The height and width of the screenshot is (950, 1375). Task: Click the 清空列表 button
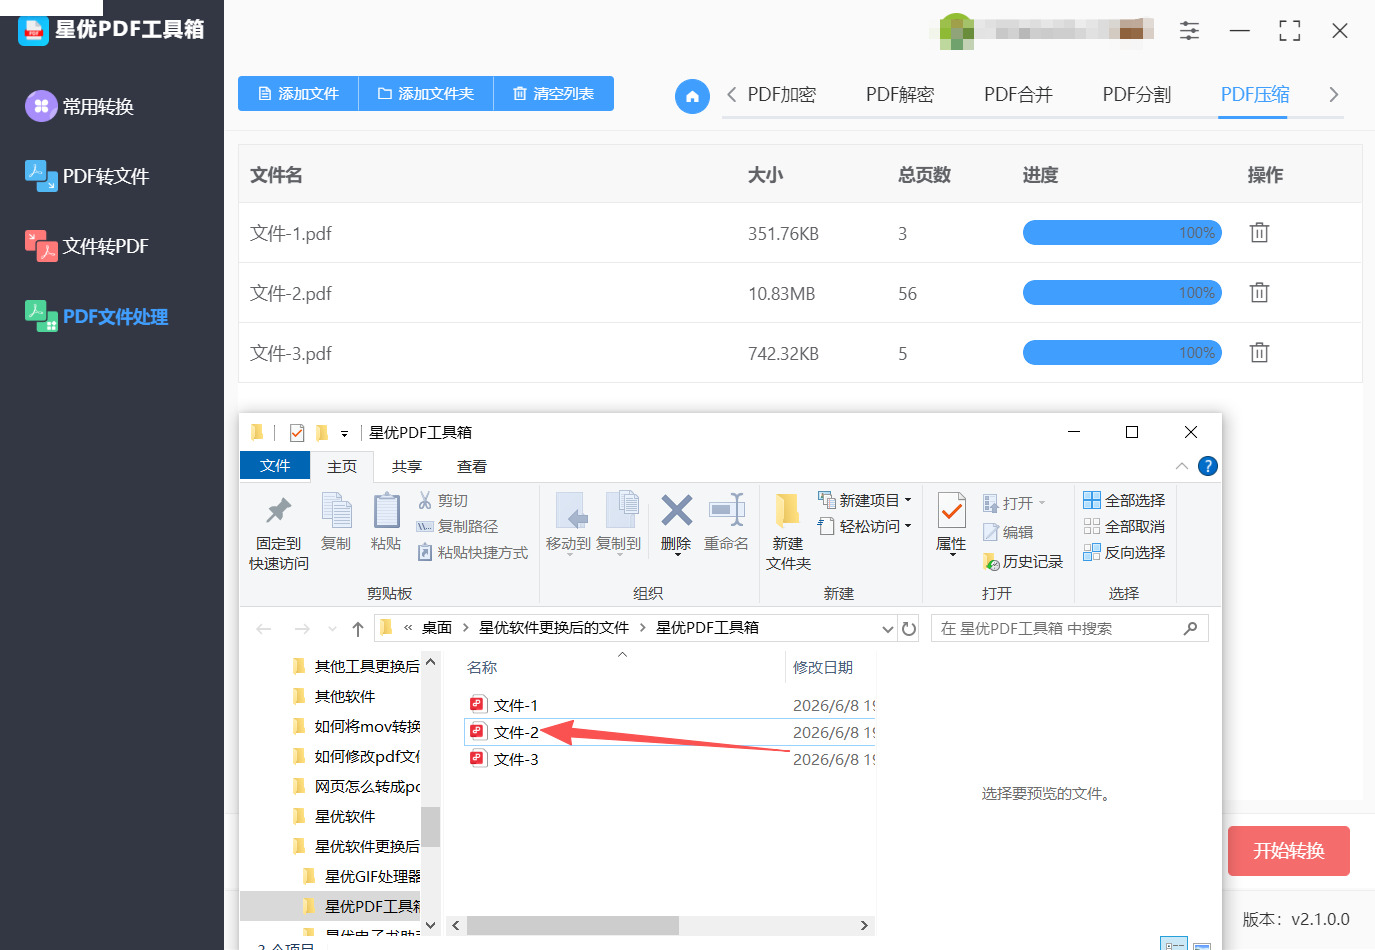[554, 93]
